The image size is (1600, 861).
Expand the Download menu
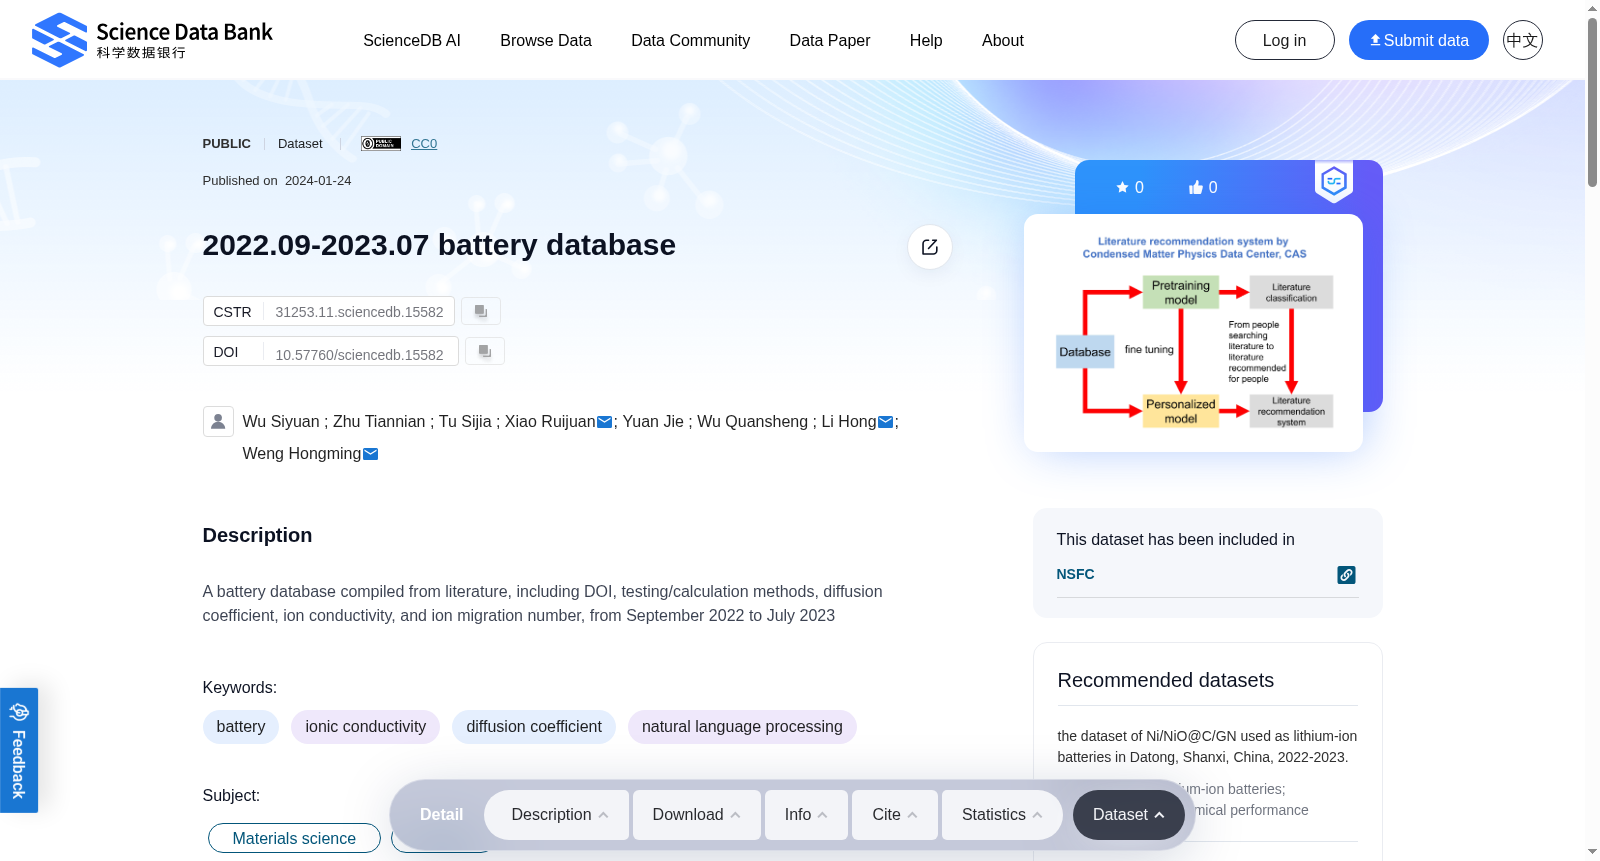pyautogui.click(x=696, y=815)
